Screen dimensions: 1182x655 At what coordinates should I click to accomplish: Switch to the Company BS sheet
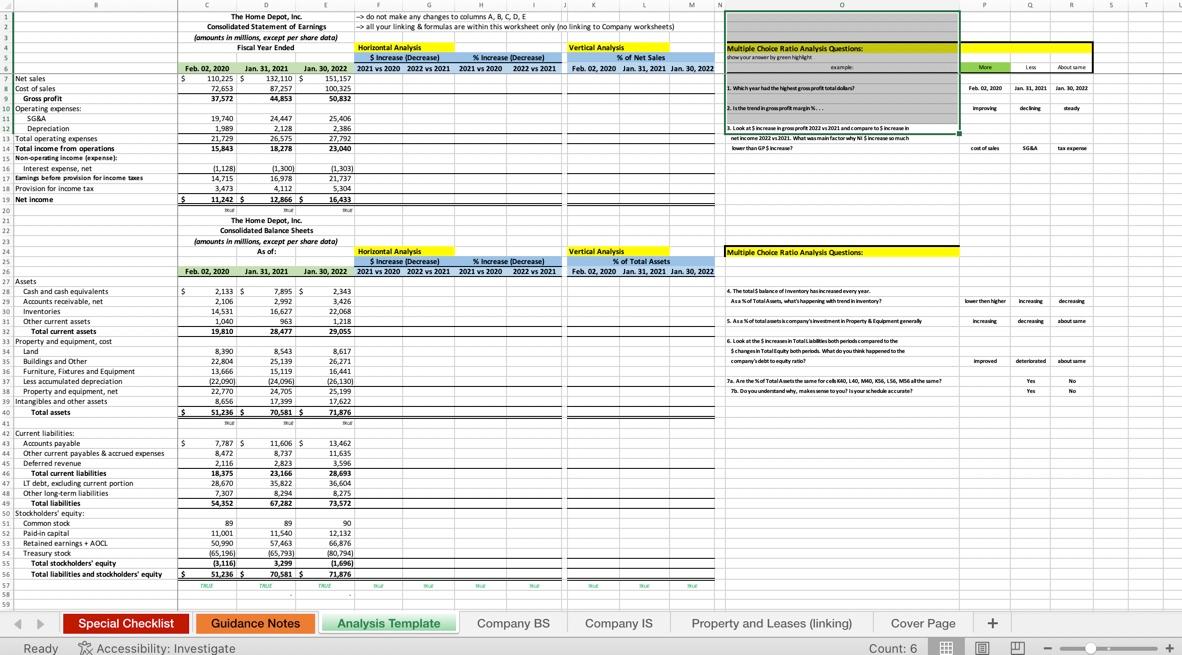(513, 623)
